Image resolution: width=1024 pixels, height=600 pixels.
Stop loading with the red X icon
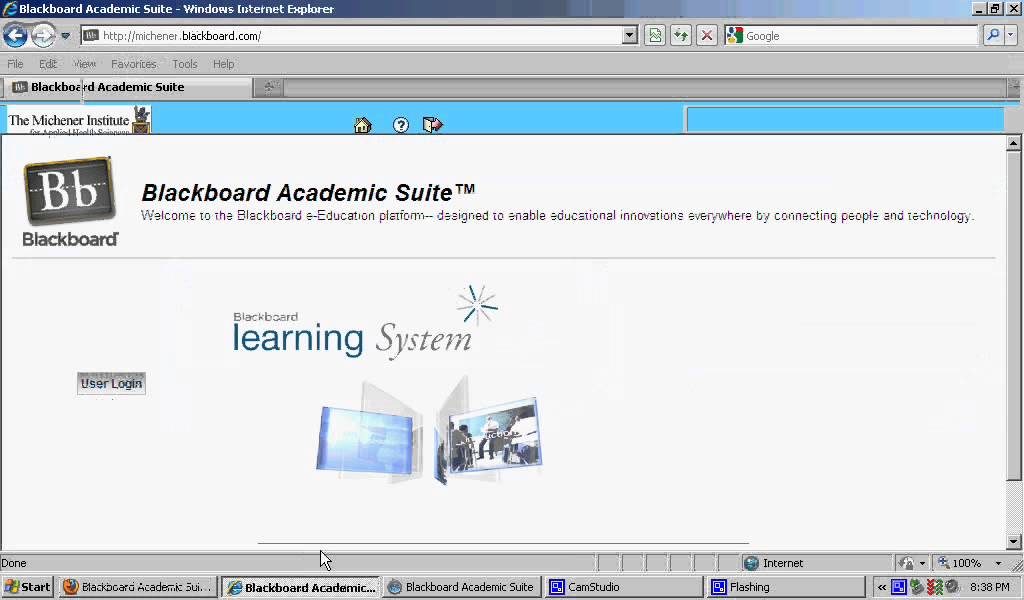707,36
